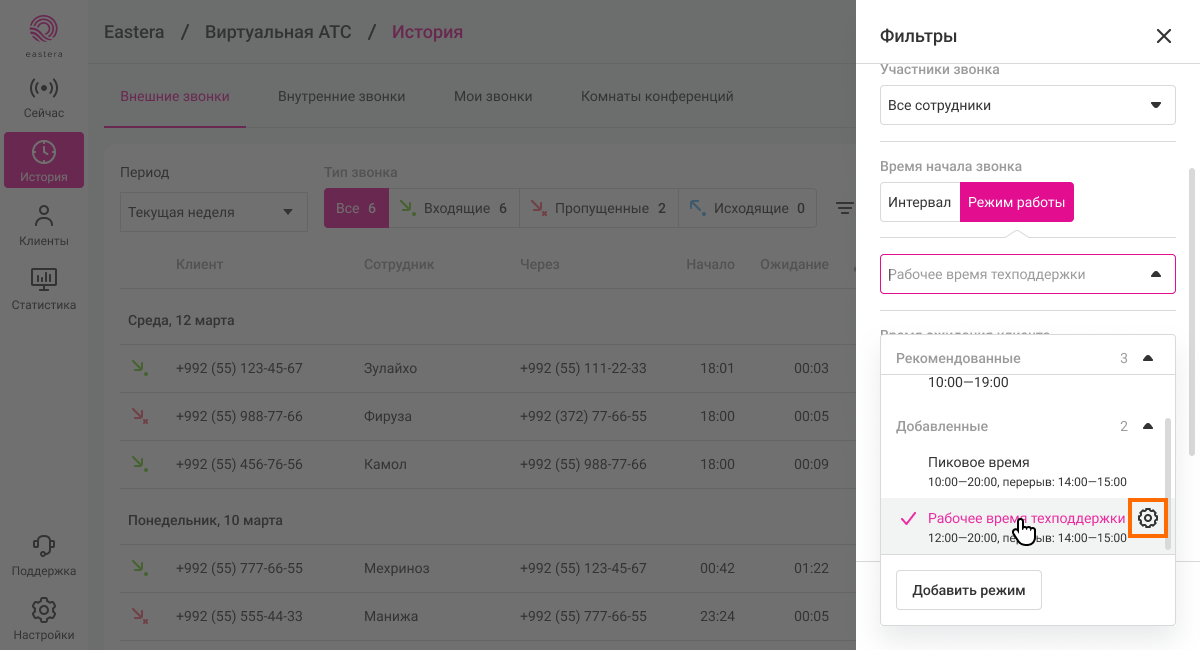
Task: Open the Сейчас live section
Action: point(44,98)
